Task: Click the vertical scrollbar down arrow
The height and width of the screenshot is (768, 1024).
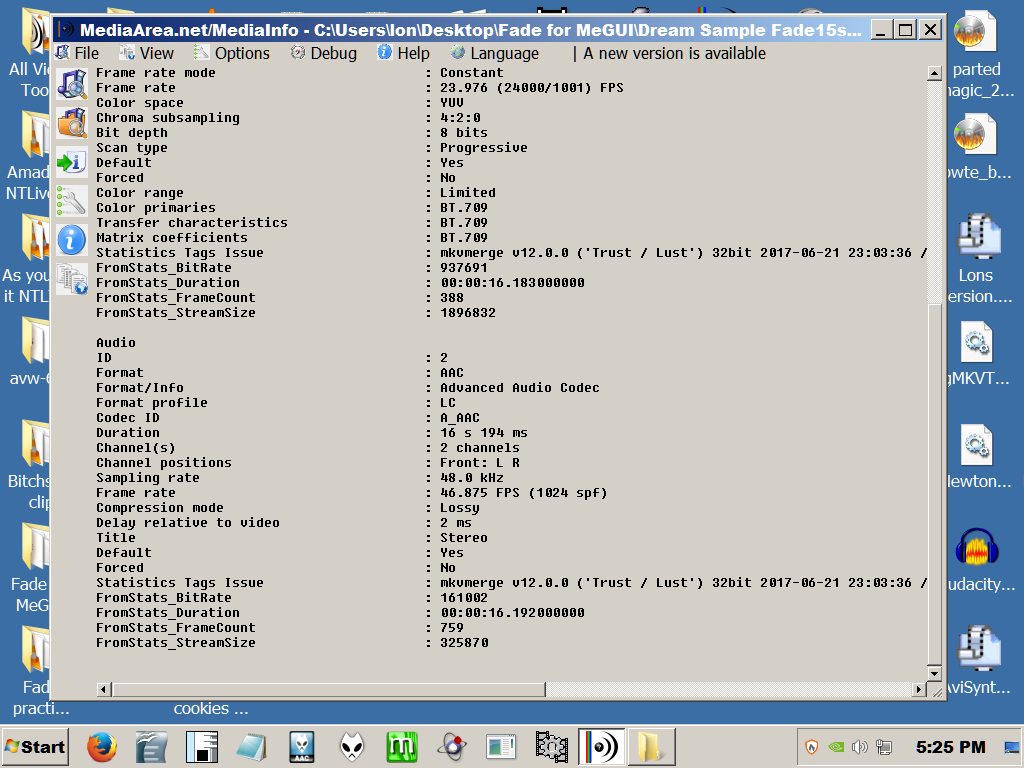Action: [935, 673]
